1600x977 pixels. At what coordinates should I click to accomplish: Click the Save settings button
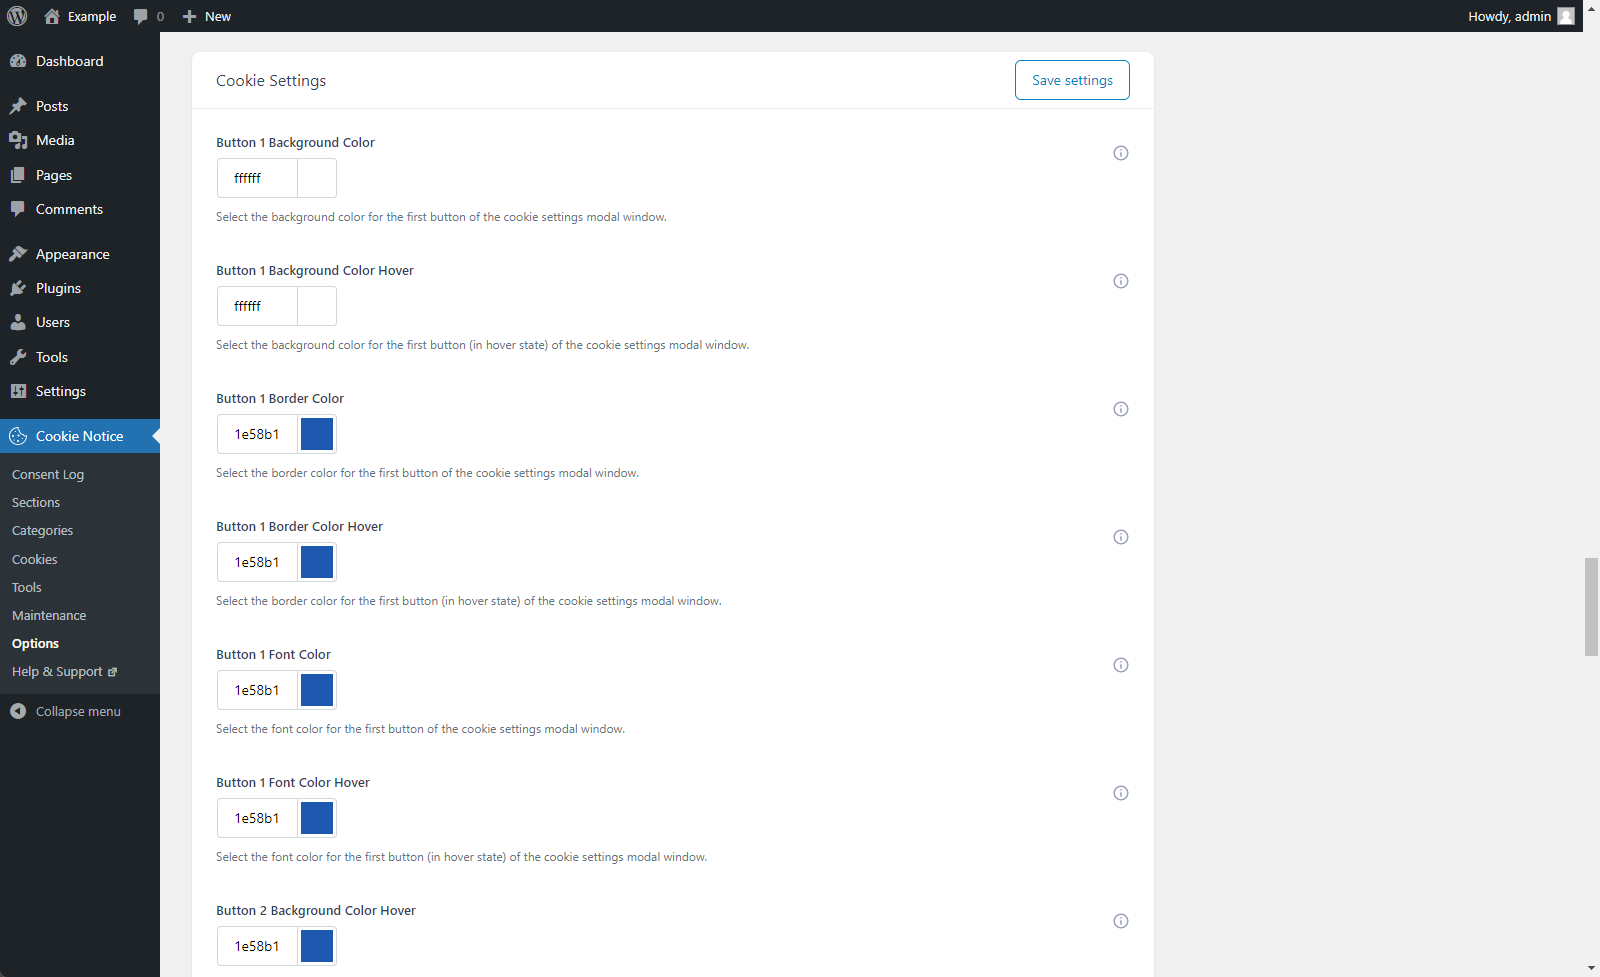1072,80
